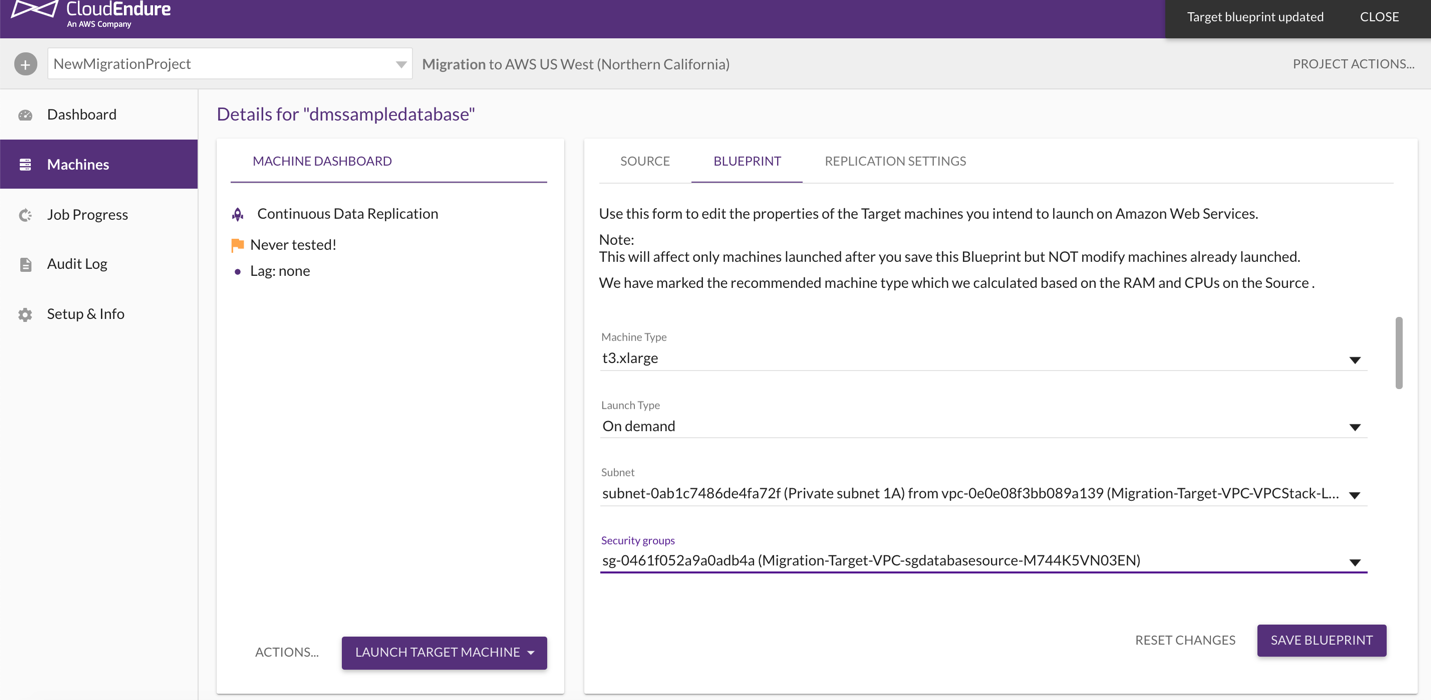1431x700 pixels.
Task: Switch to the Replication Settings tab
Action: (895, 161)
